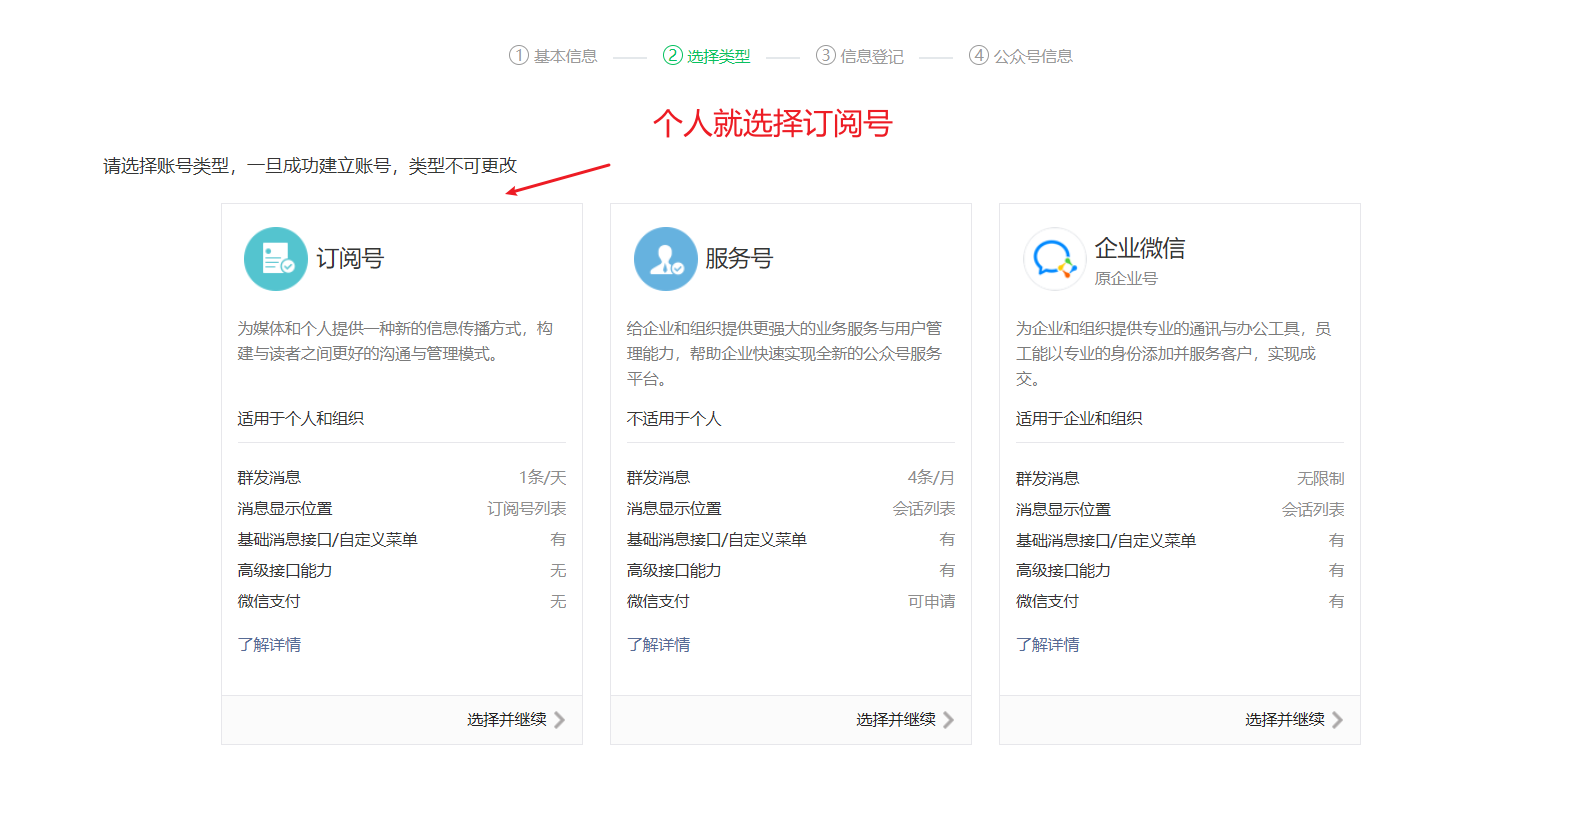Select step 4 公众号信息
Image resolution: width=1595 pixels, height=823 pixels.
pos(1021,56)
